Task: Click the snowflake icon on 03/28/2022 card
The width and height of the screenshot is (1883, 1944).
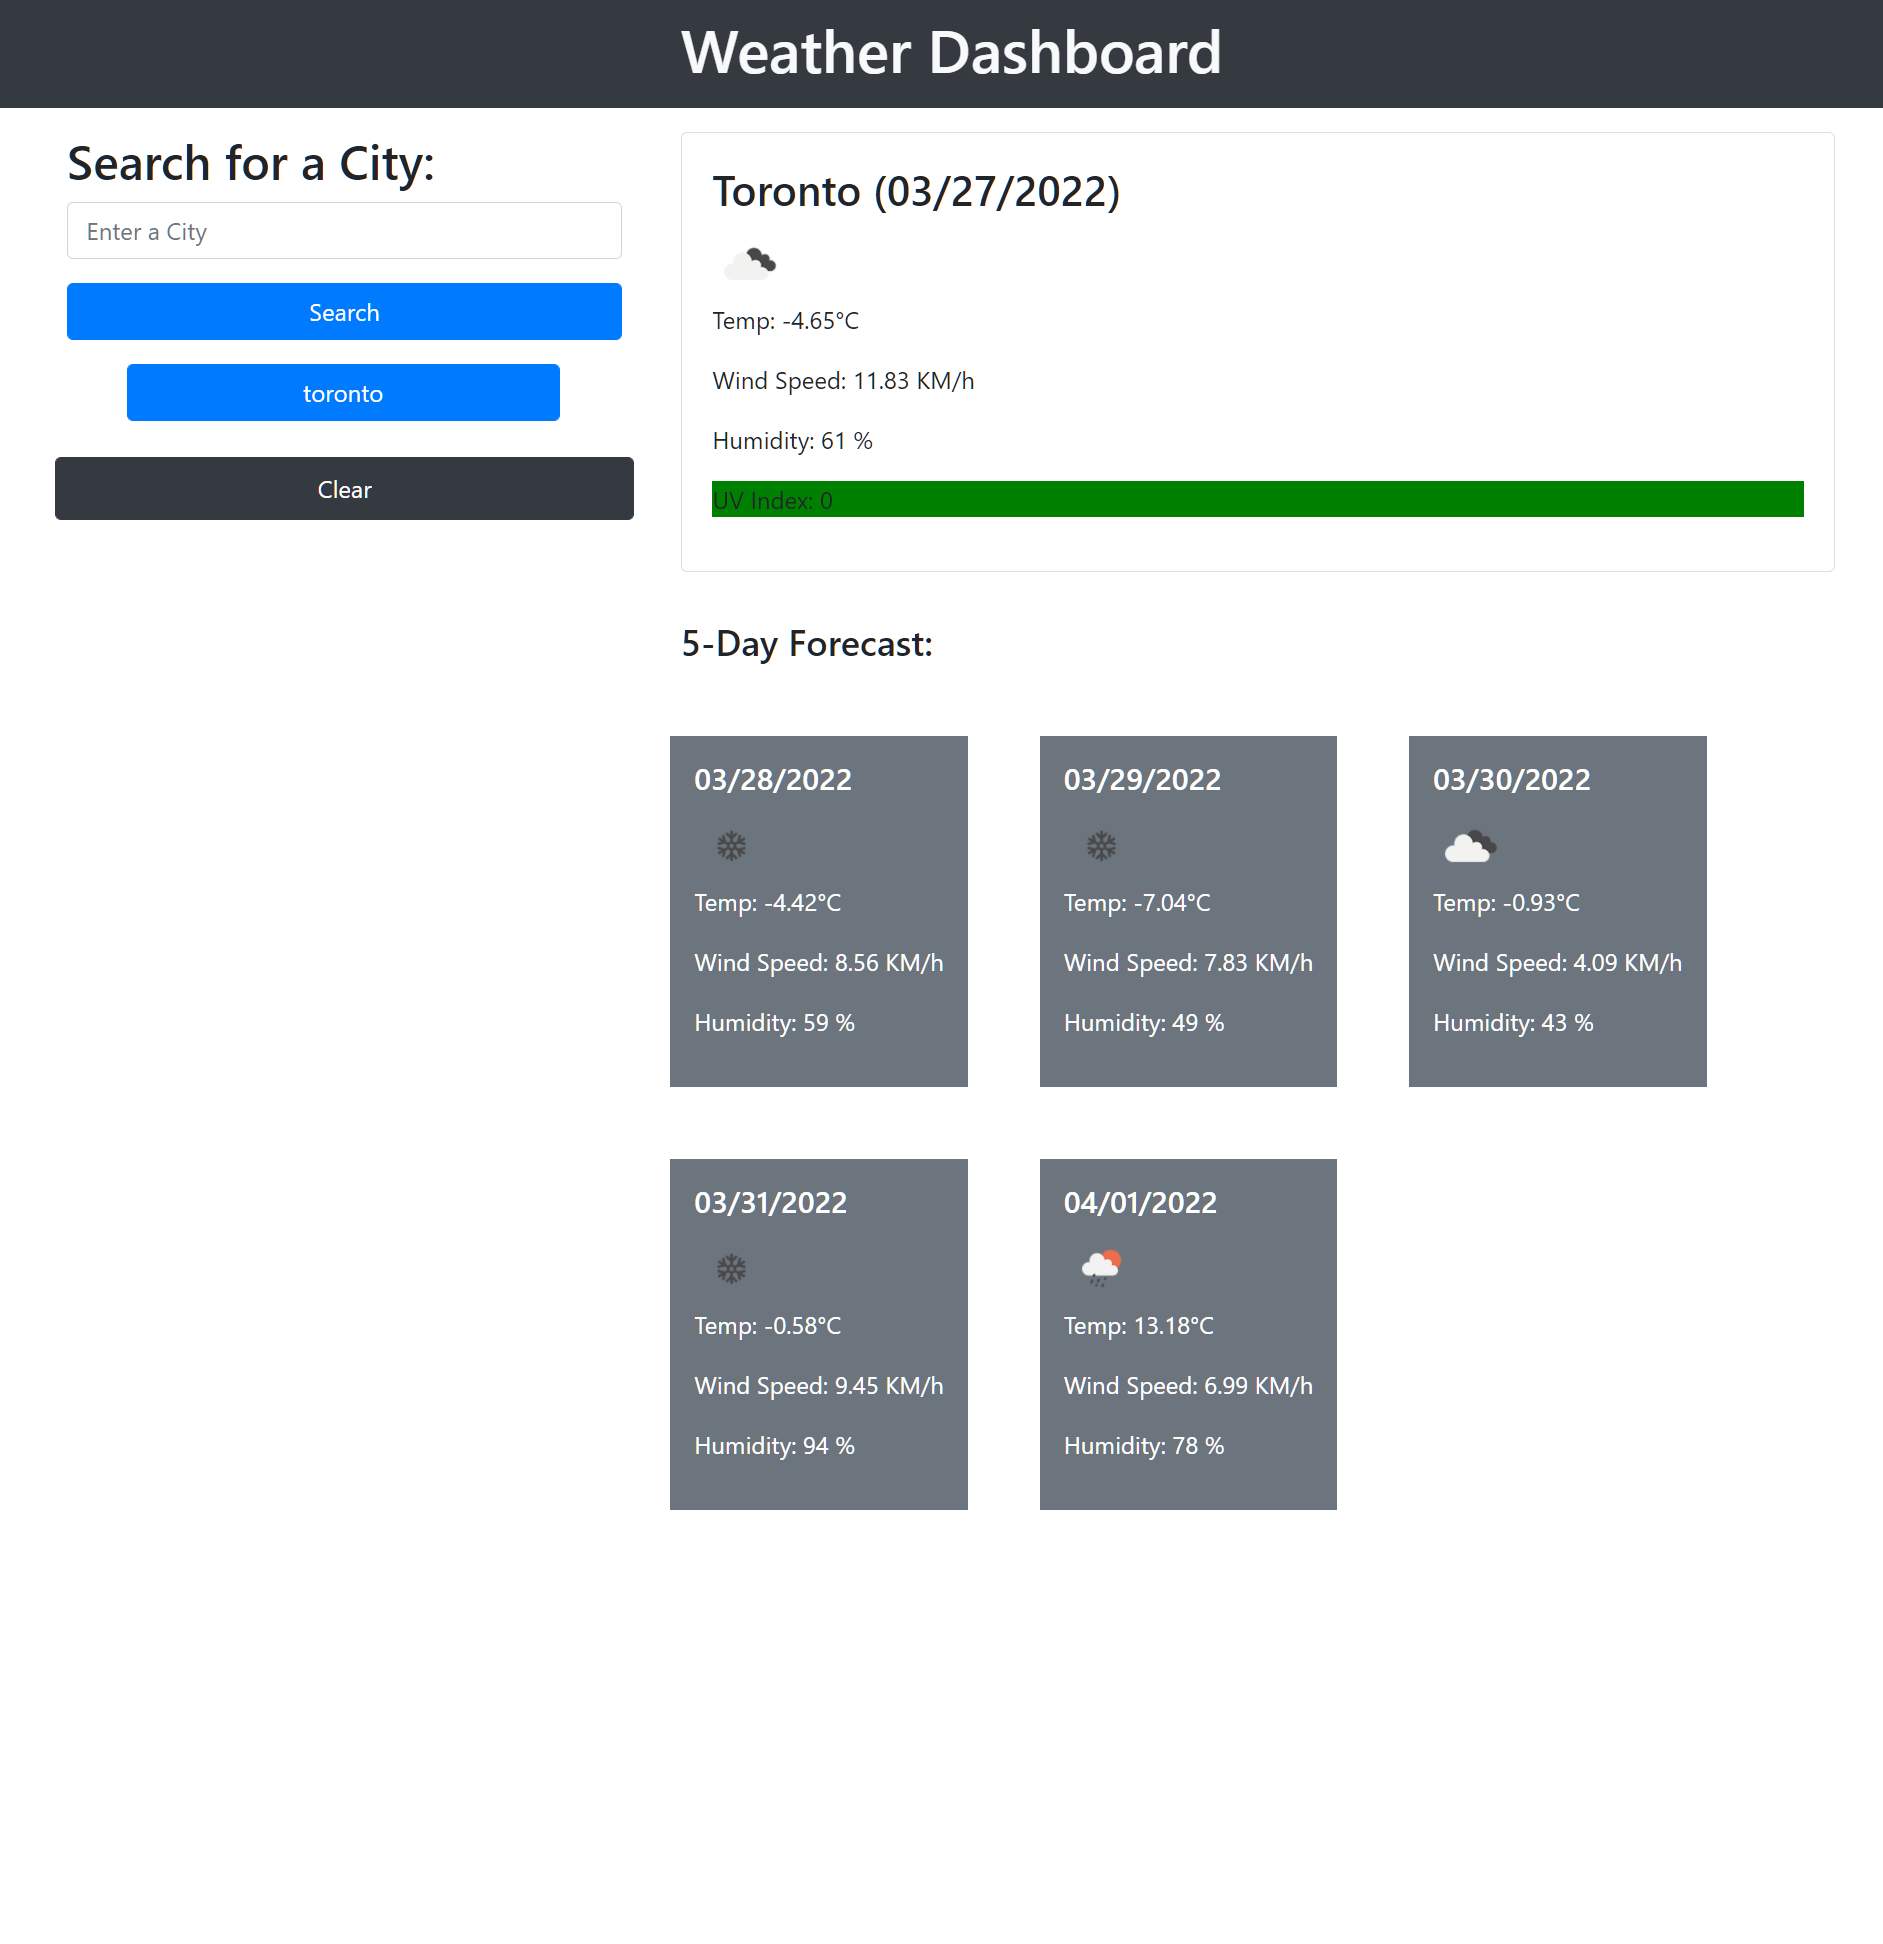Action: click(732, 846)
